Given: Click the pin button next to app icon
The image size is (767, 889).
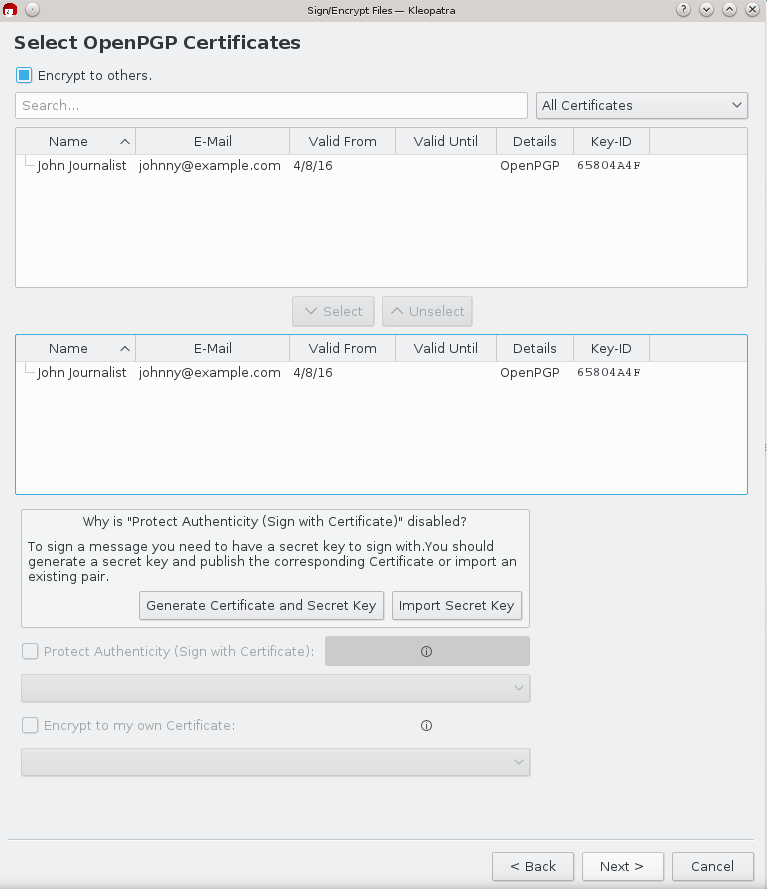Looking at the screenshot, I should coord(32,9).
